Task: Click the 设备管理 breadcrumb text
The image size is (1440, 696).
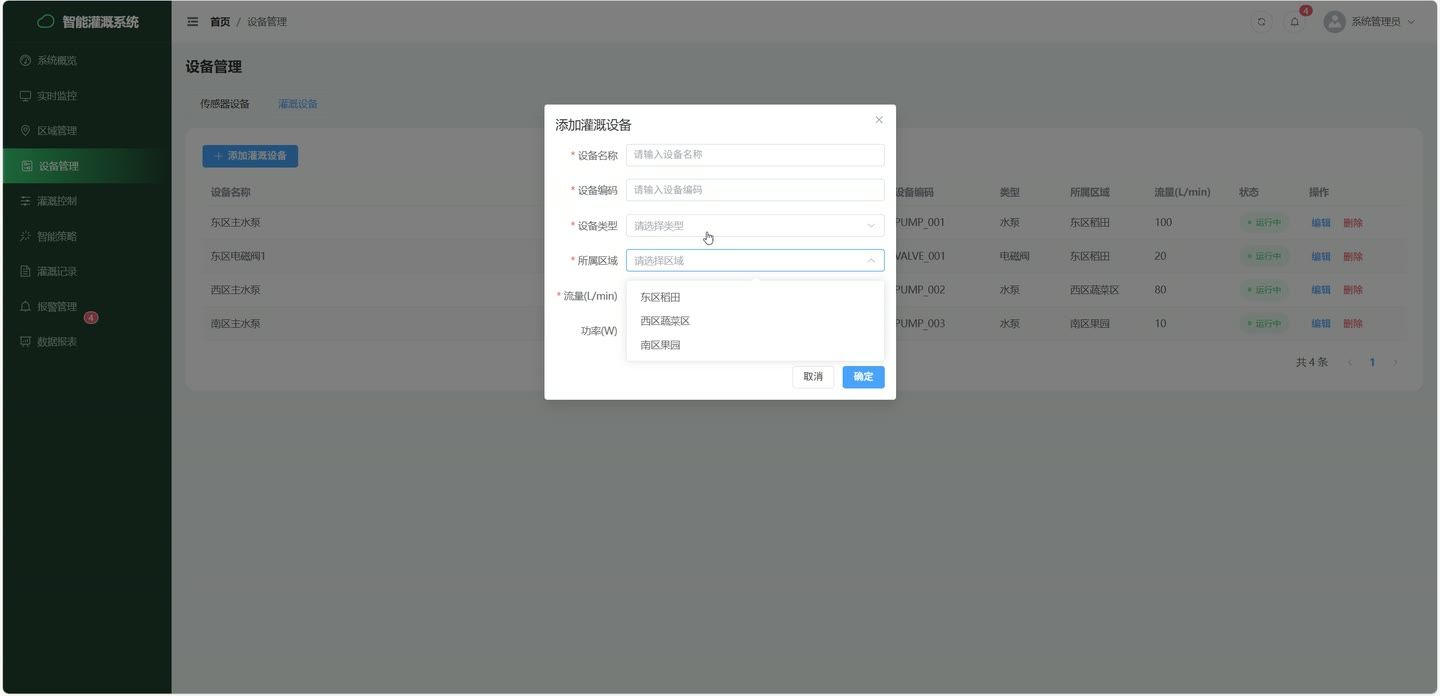Action: [267, 22]
